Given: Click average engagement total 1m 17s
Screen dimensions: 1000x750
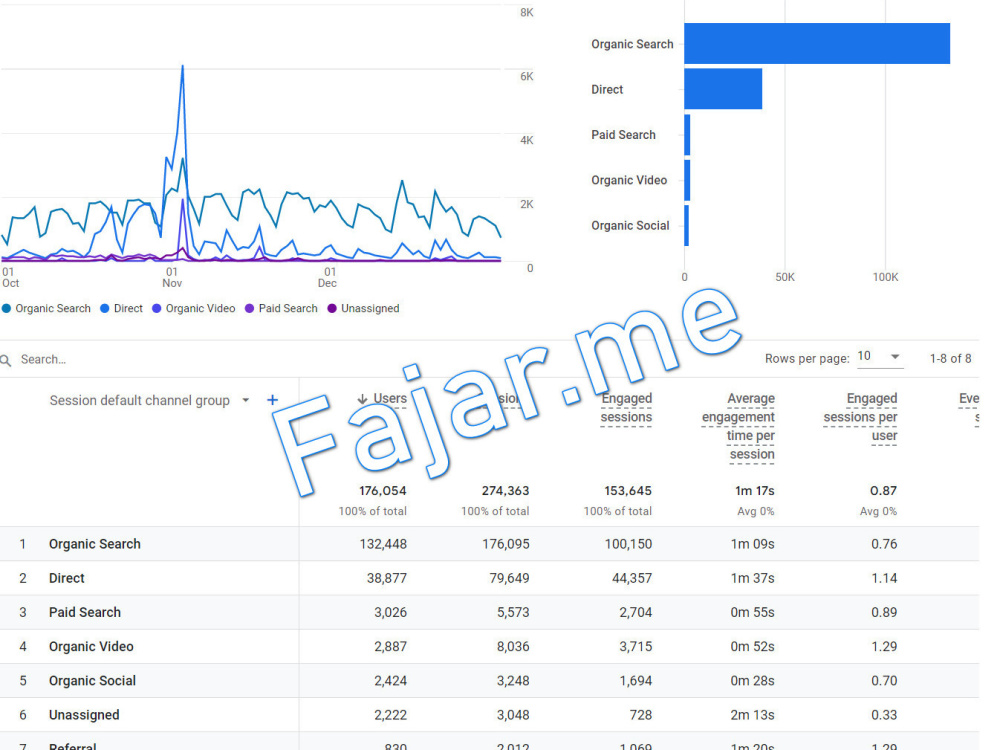Looking at the screenshot, I should click(x=754, y=491).
